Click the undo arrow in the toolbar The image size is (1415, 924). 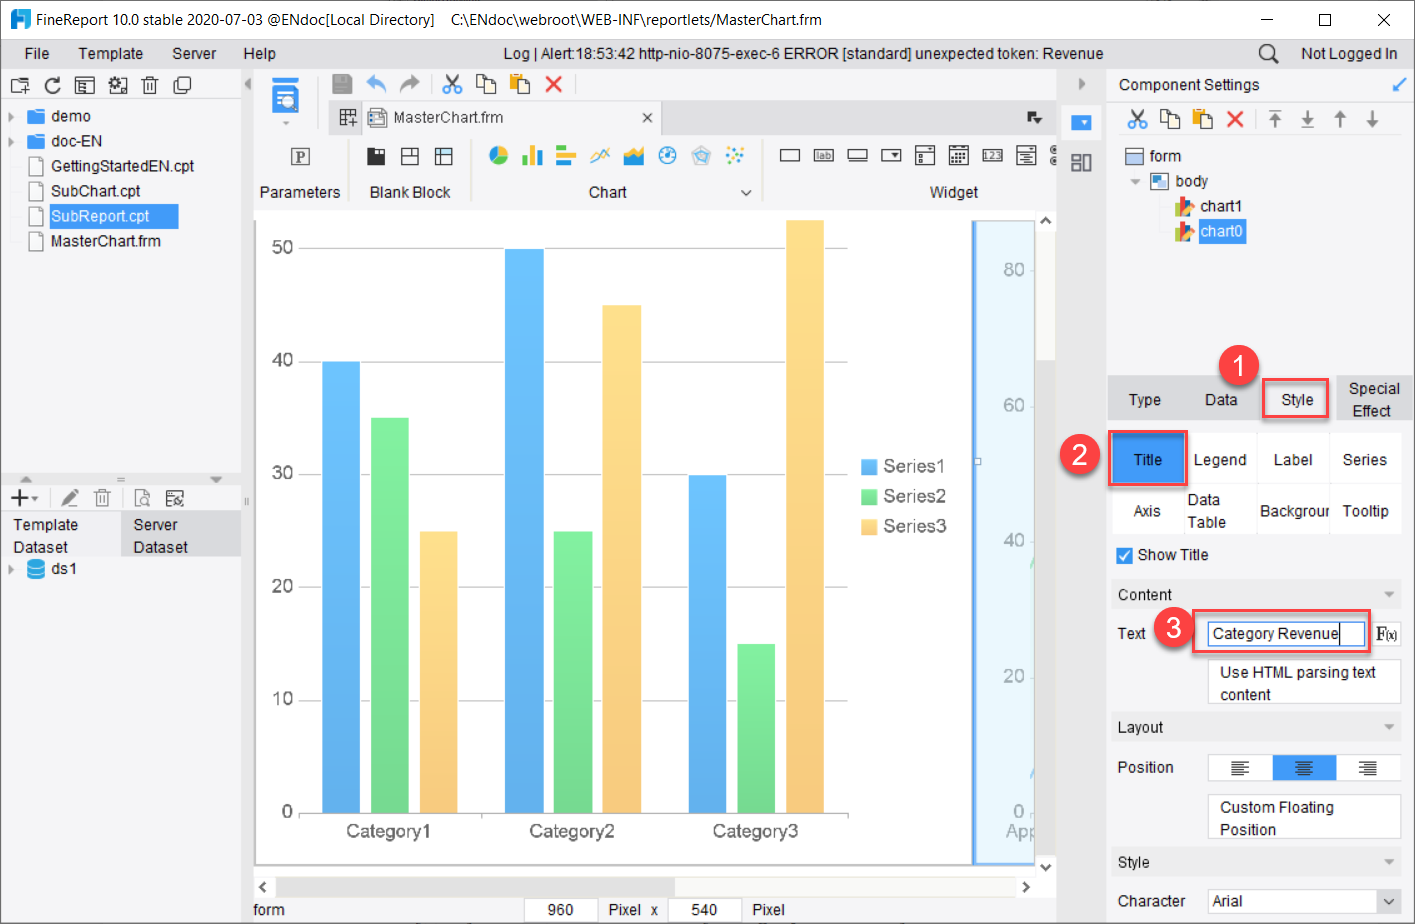click(x=376, y=84)
